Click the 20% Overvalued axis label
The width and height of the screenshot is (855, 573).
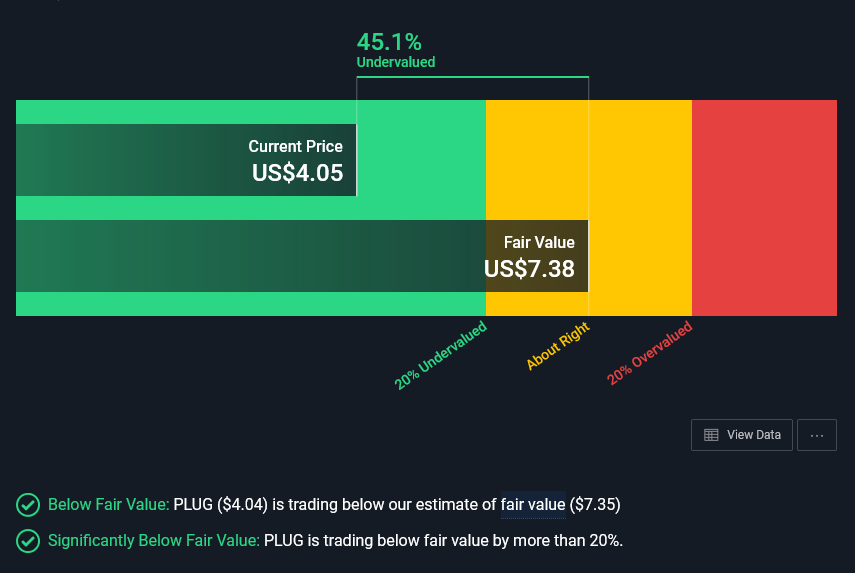pyautogui.click(x=649, y=353)
